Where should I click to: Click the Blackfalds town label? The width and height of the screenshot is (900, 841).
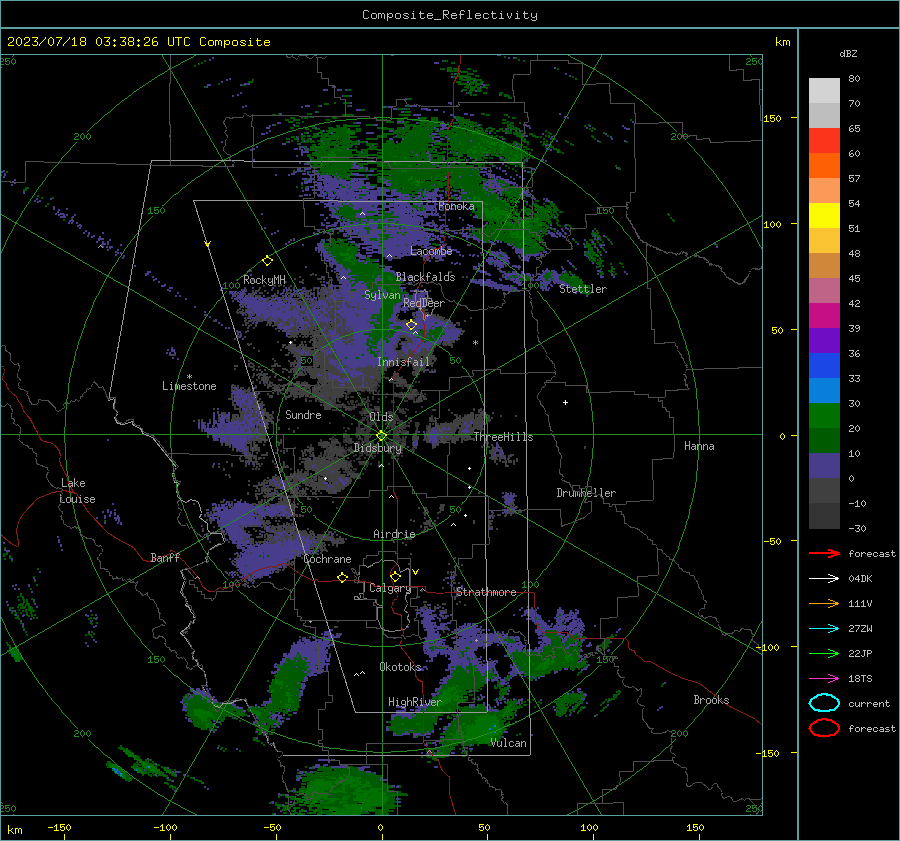[425, 277]
